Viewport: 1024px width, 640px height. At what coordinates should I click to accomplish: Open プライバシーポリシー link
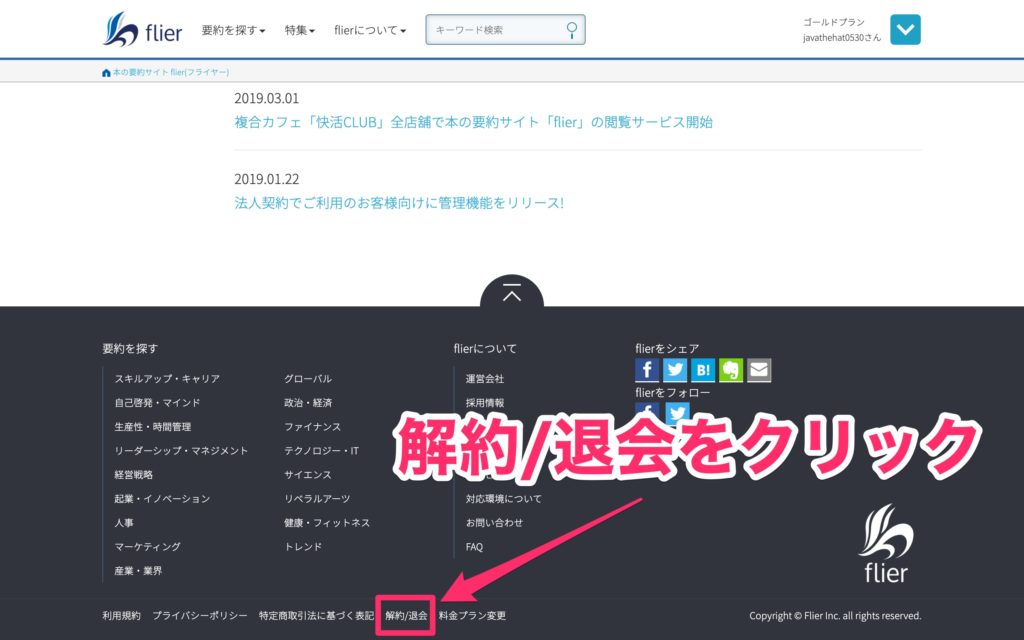coord(200,616)
